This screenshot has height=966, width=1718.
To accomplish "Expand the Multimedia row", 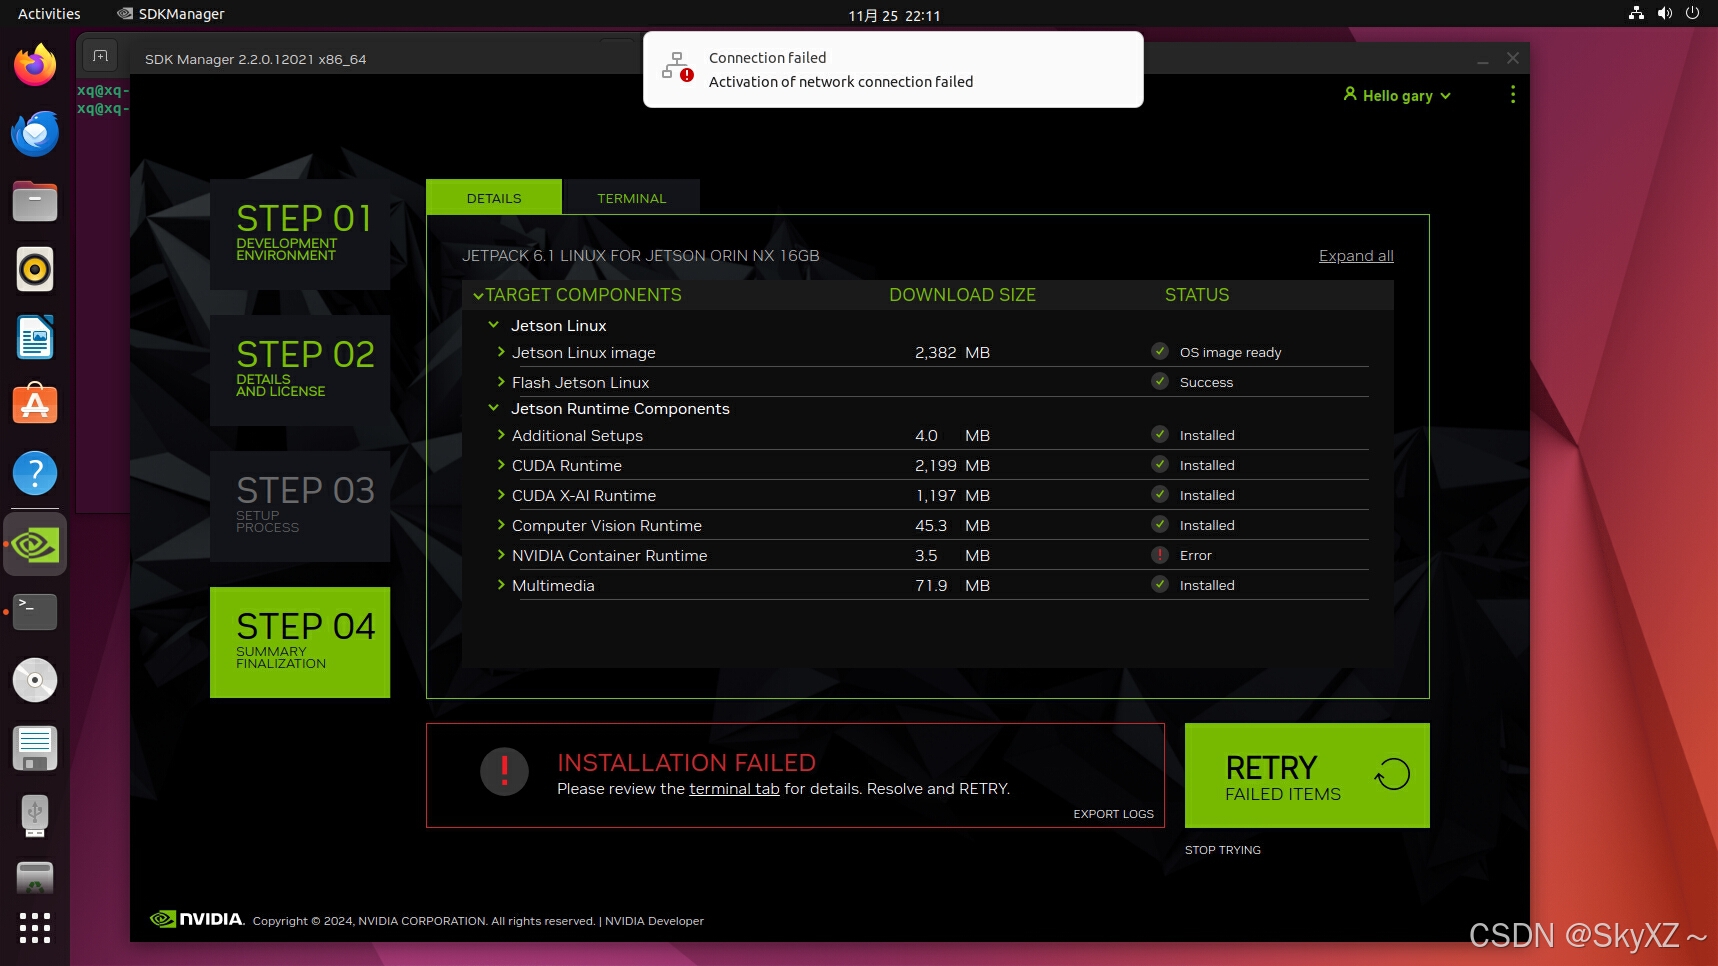I will tap(501, 585).
